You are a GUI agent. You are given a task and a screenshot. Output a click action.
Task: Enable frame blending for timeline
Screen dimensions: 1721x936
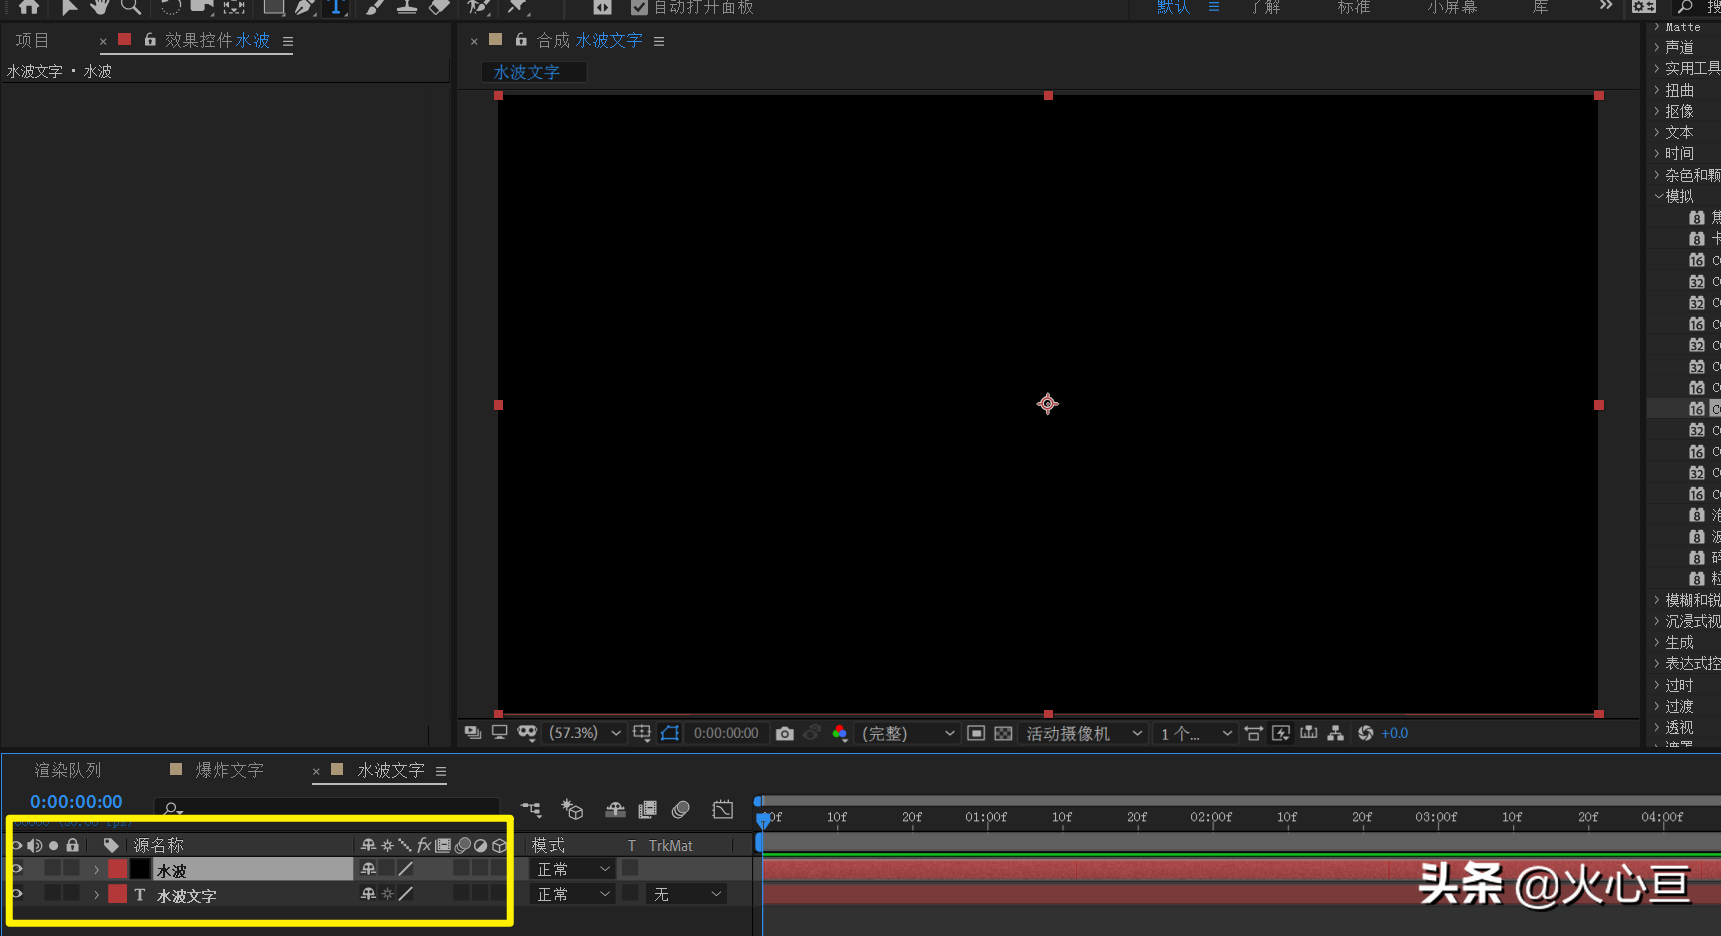[x=648, y=809]
